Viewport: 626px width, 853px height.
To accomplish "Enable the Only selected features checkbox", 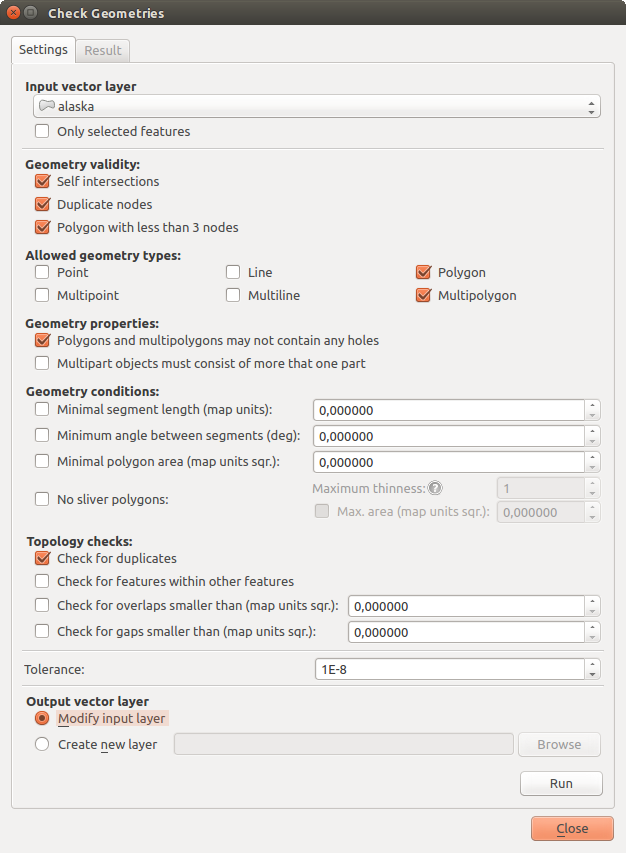I will tap(42, 131).
